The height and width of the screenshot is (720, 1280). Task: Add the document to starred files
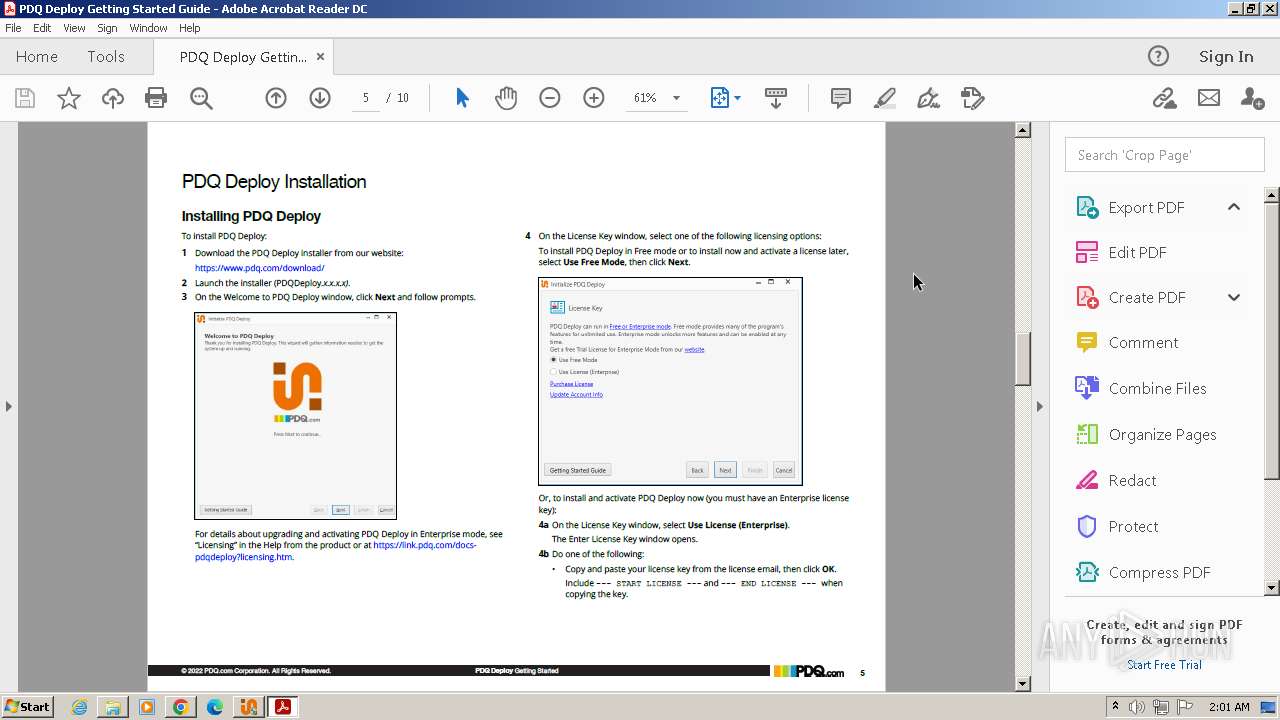click(69, 98)
